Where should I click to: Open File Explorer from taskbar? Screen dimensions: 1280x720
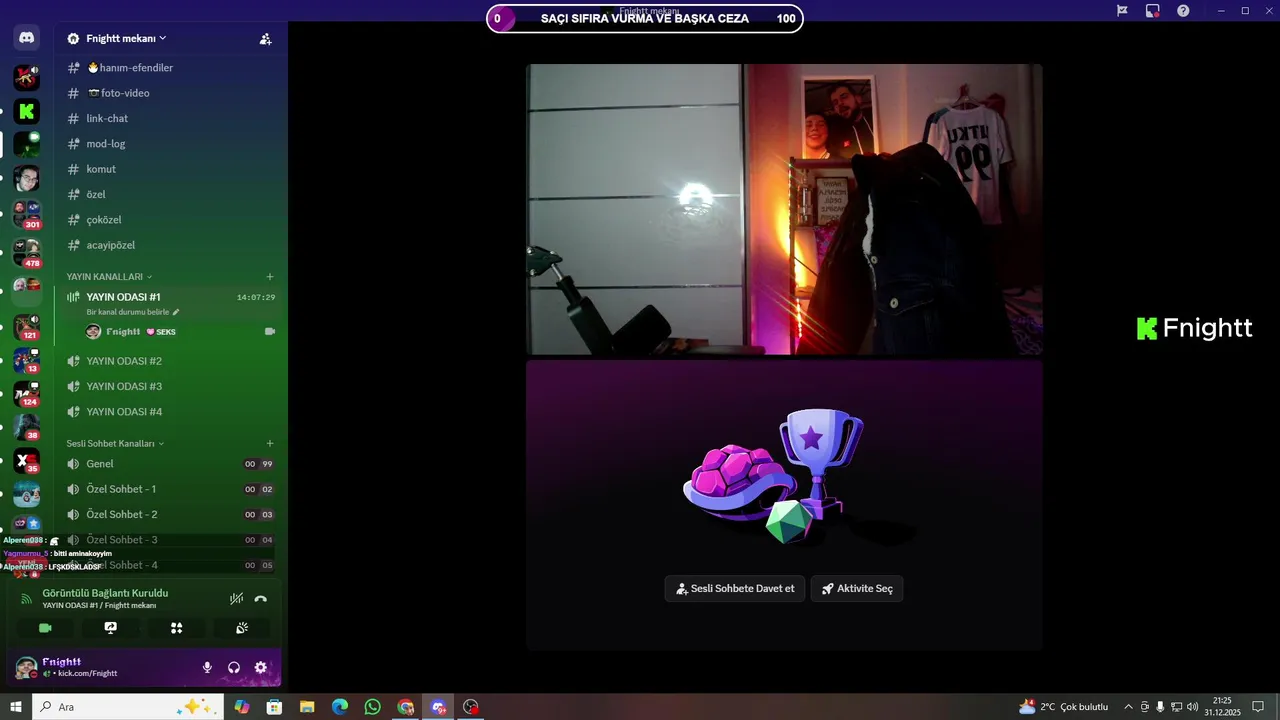[x=307, y=707]
